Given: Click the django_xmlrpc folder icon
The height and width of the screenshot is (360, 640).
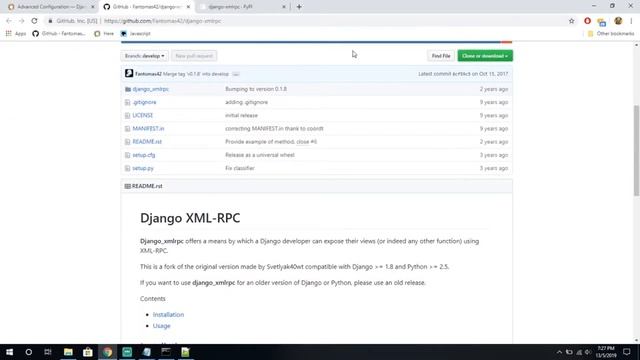Looking at the screenshot, I should coord(128,89).
